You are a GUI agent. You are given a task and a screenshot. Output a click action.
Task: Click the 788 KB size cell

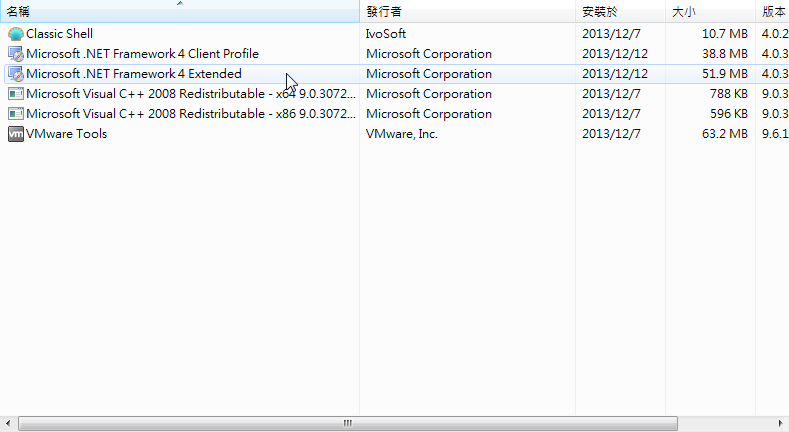tap(729, 94)
